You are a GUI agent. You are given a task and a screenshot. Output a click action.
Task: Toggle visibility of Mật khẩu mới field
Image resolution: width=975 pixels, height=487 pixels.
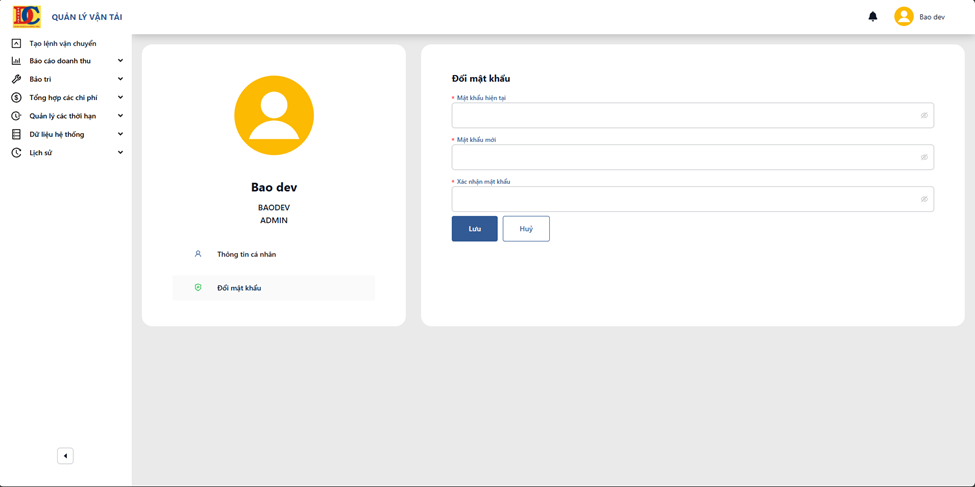click(x=924, y=157)
